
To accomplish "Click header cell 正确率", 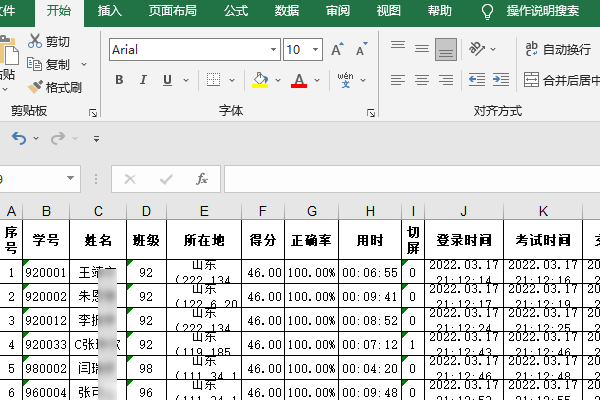I will [x=311, y=240].
